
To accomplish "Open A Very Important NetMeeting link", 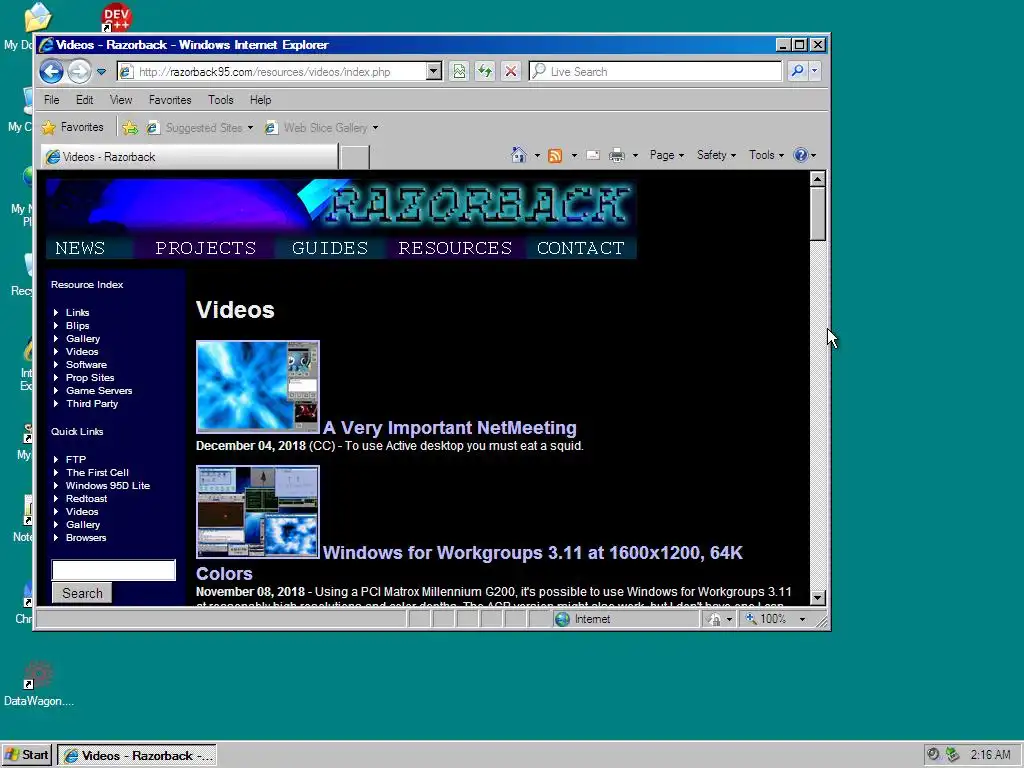I will (449, 428).
